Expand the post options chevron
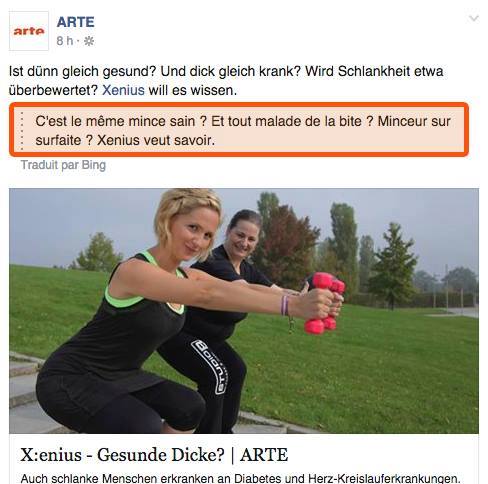The height and width of the screenshot is (484, 488). click(x=474, y=18)
